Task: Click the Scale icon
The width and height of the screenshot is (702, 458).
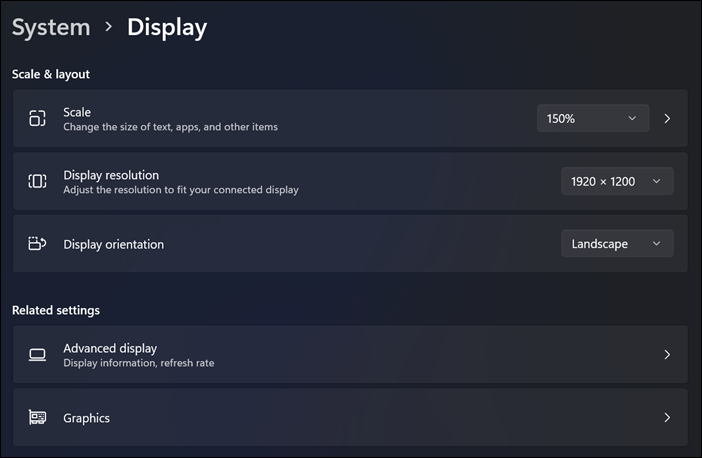Action: pos(37,119)
